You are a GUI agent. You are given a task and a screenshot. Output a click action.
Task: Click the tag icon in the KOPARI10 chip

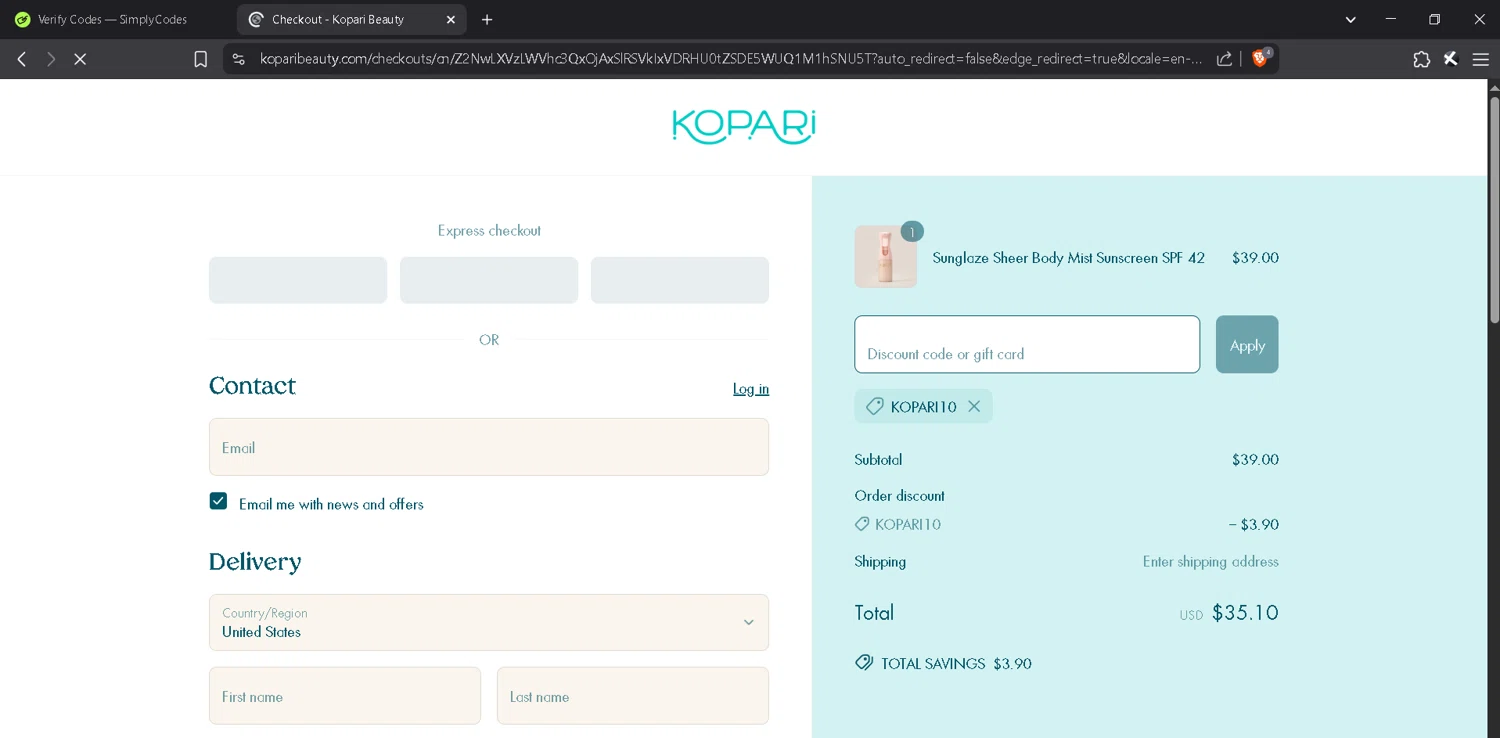tap(875, 406)
